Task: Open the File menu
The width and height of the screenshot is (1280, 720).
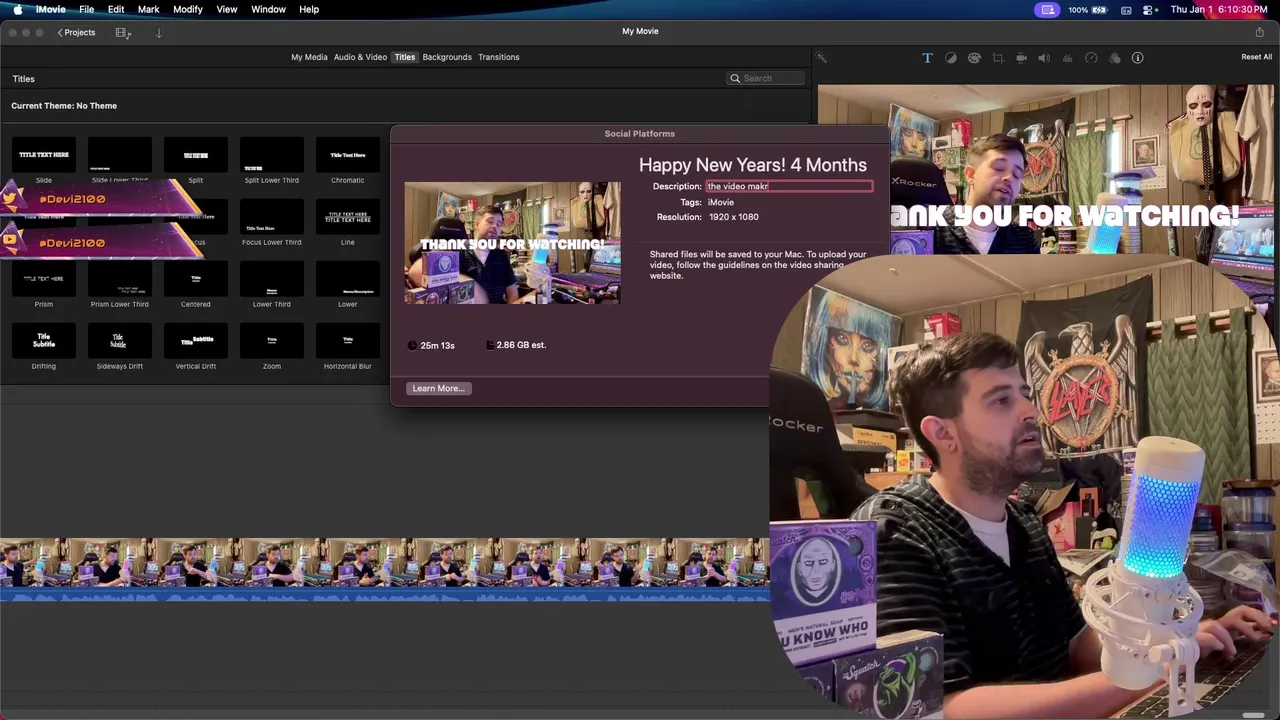Action: click(87, 9)
